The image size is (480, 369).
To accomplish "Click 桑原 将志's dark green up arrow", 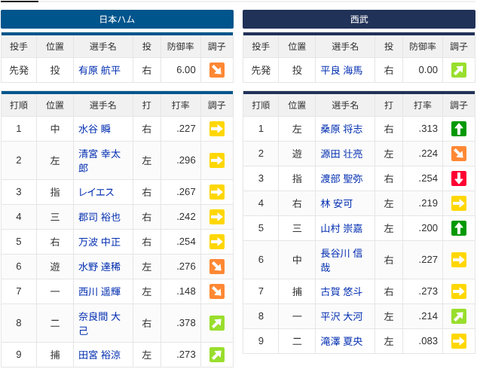I will point(459,129).
